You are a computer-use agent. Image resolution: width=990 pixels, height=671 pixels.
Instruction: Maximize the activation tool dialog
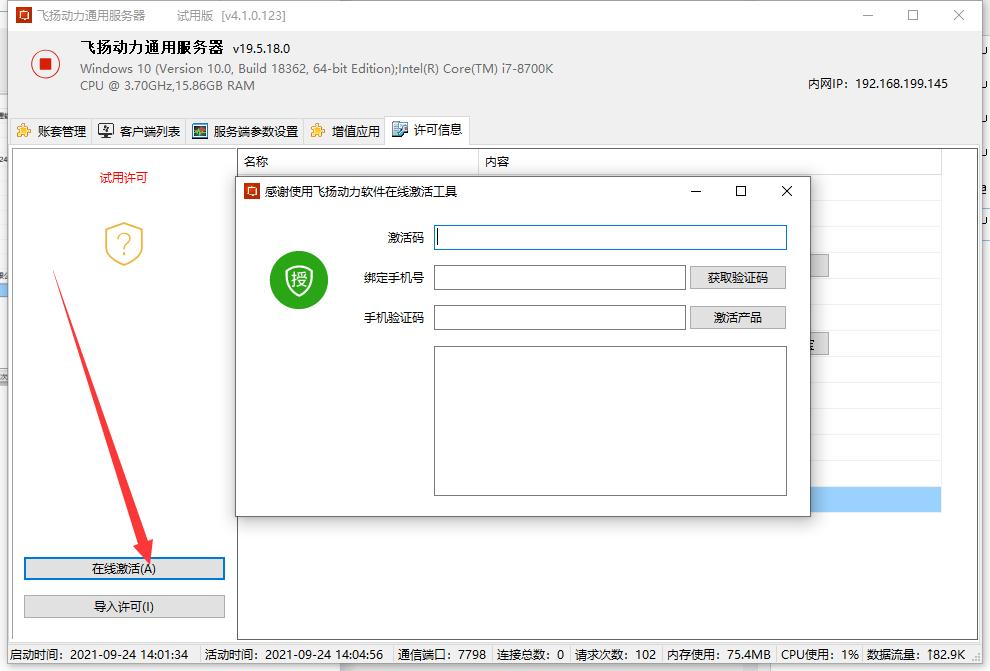[x=741, y=191]
